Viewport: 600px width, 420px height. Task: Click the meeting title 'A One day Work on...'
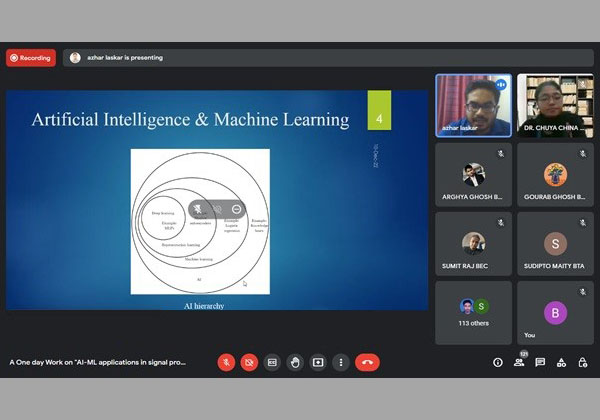tap(98, 362)
